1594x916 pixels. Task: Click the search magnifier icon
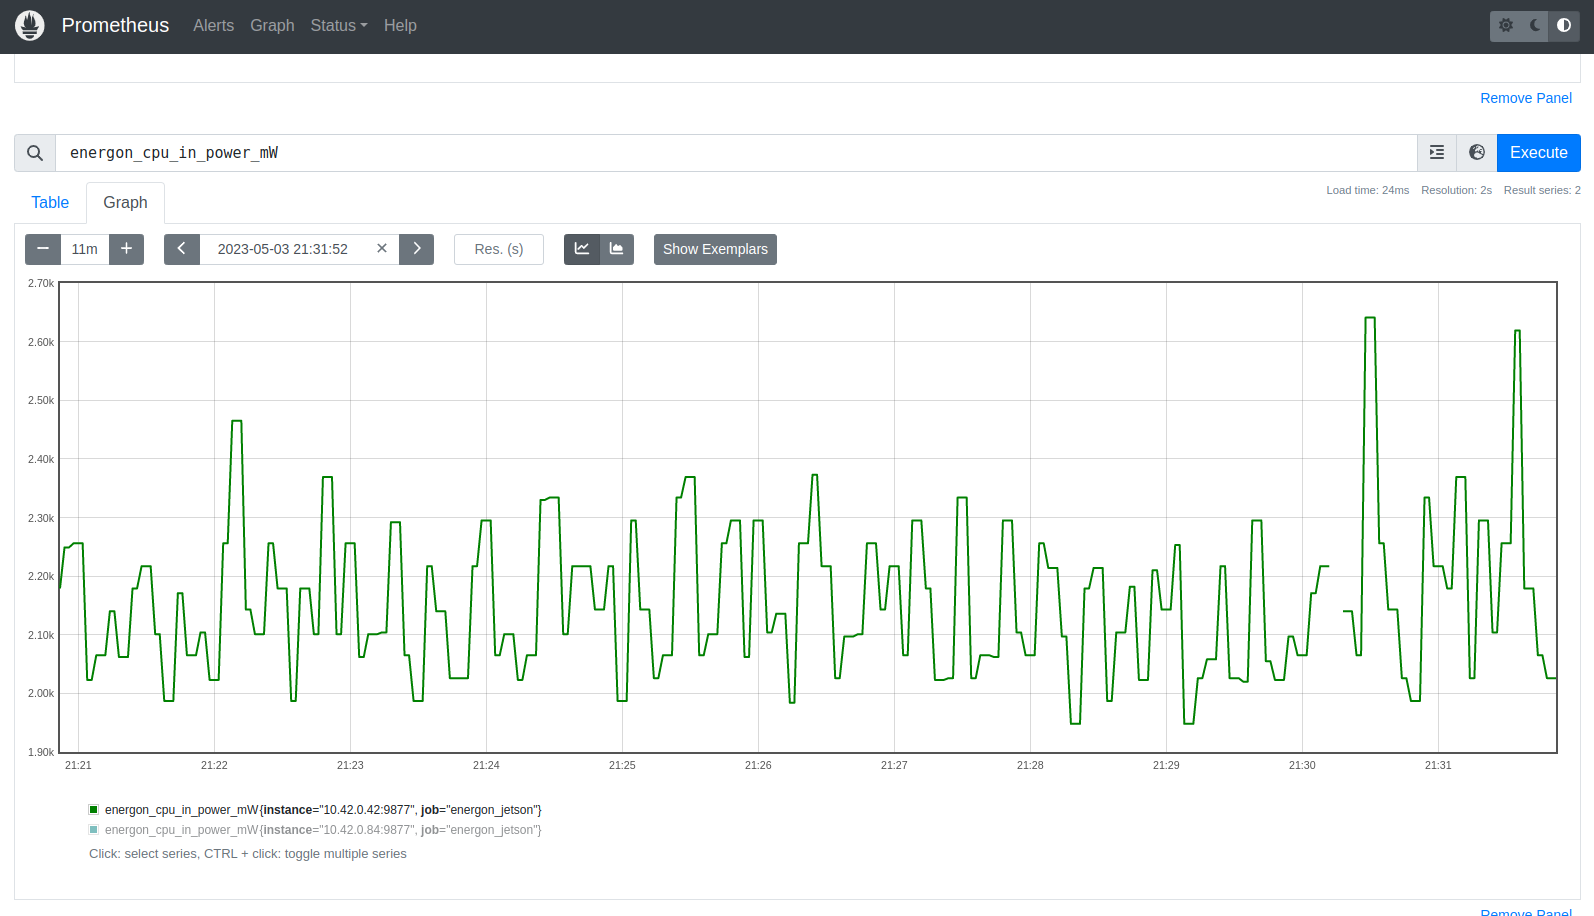tap(35, 153)
